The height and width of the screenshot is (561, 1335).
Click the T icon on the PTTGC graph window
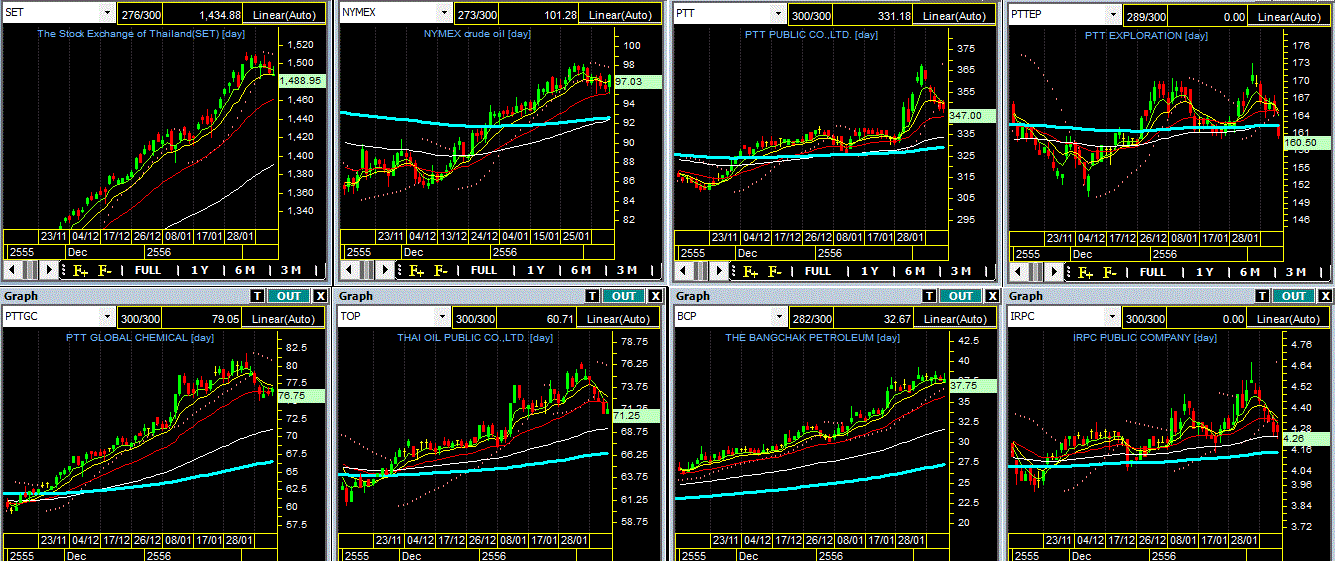[257, 295]
